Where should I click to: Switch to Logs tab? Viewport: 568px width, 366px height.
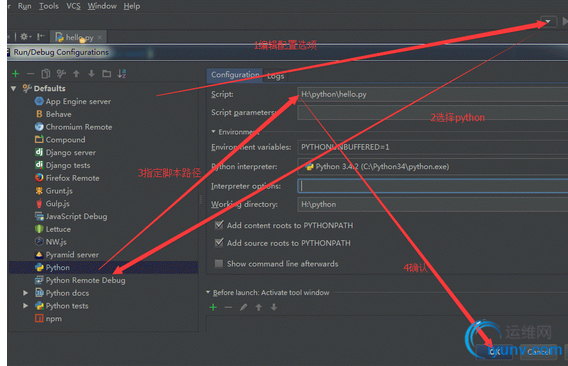[x=276, y=76]
